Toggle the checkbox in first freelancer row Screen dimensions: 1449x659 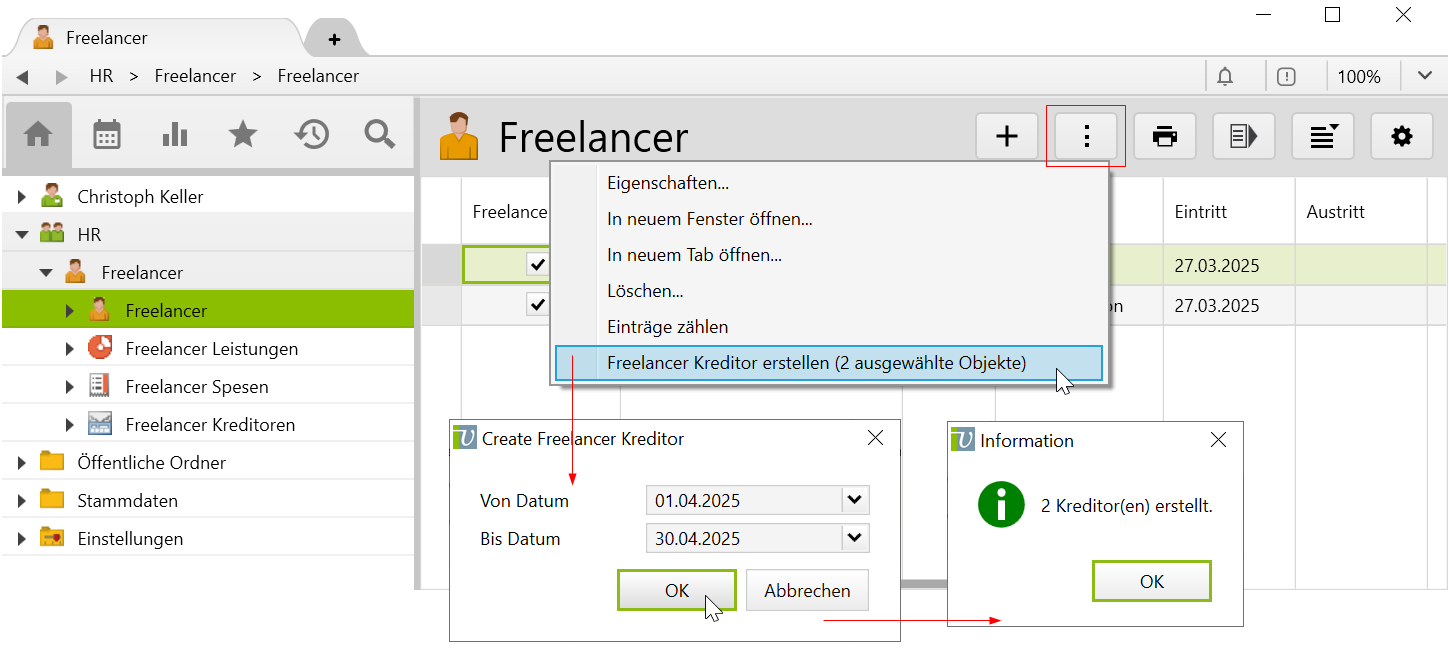[538, 265]
